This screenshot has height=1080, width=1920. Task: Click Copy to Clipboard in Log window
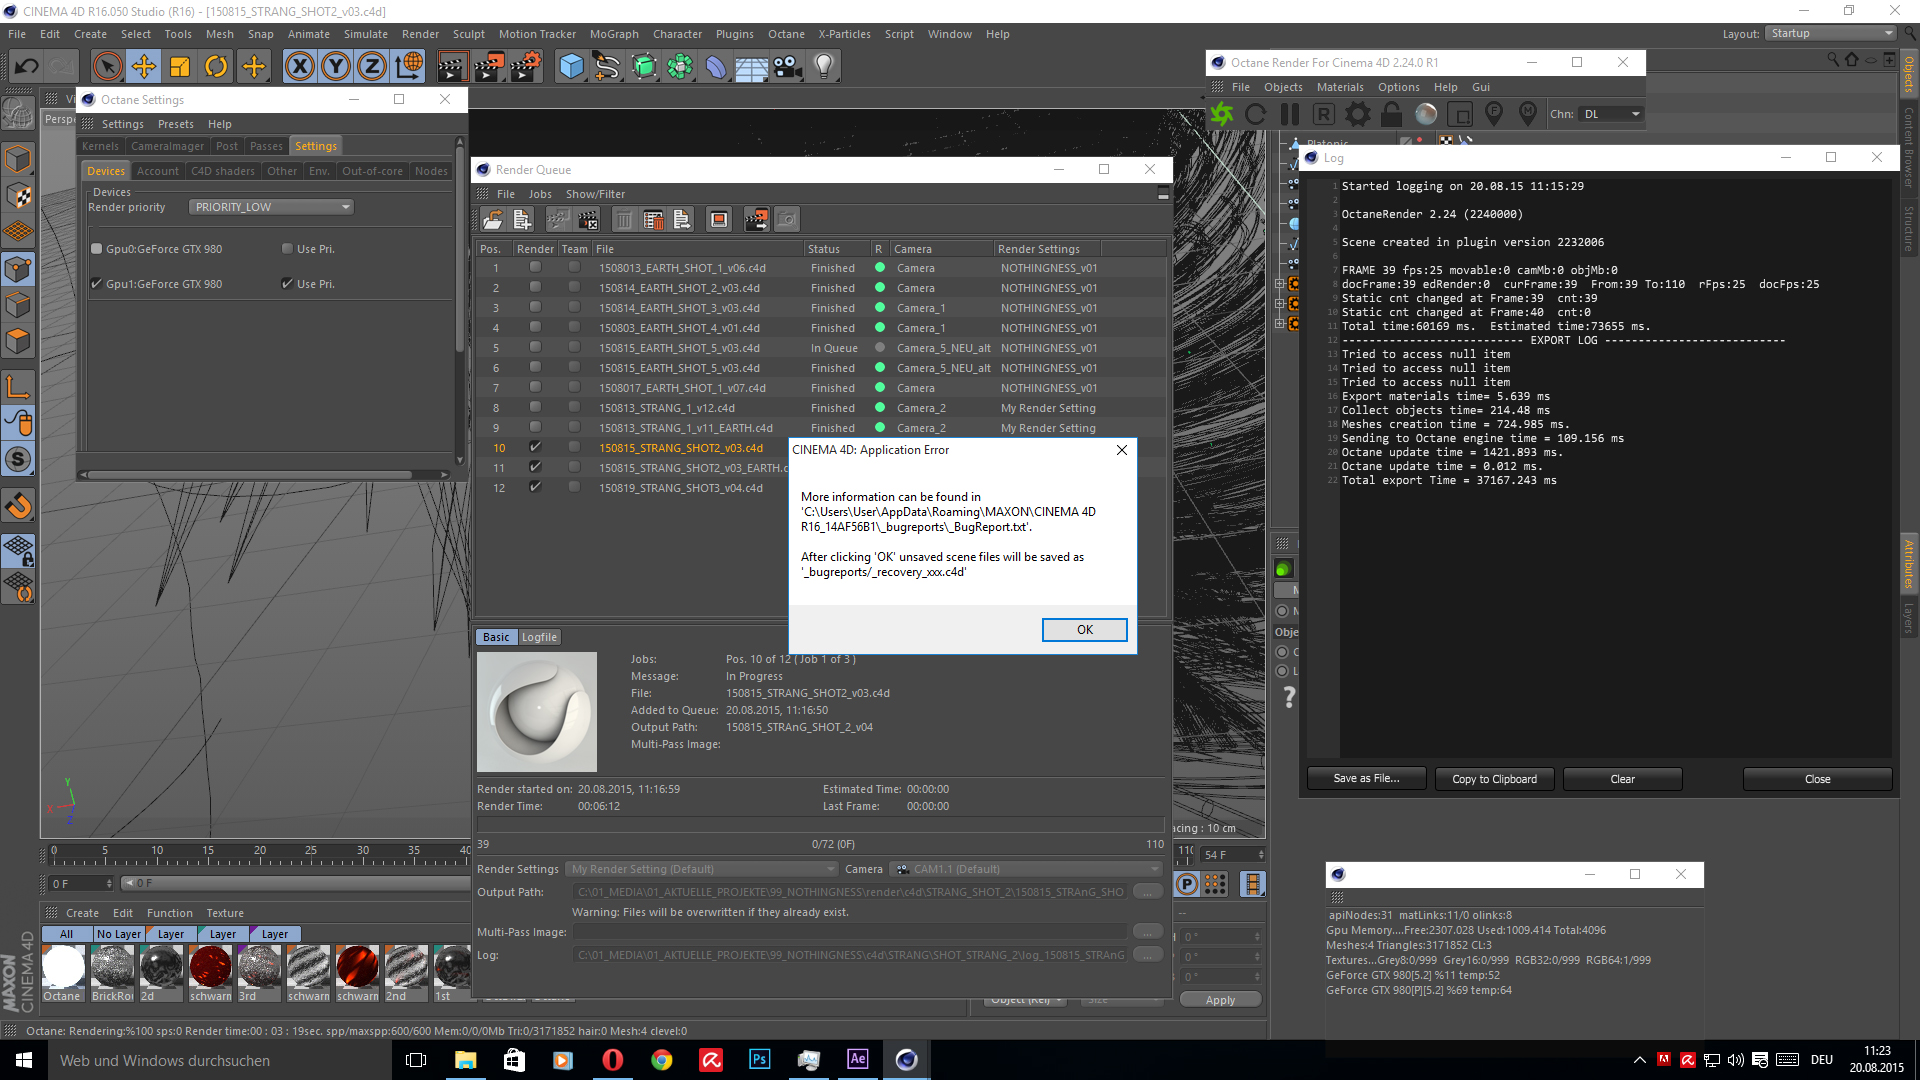click(x=1494, y=779)
